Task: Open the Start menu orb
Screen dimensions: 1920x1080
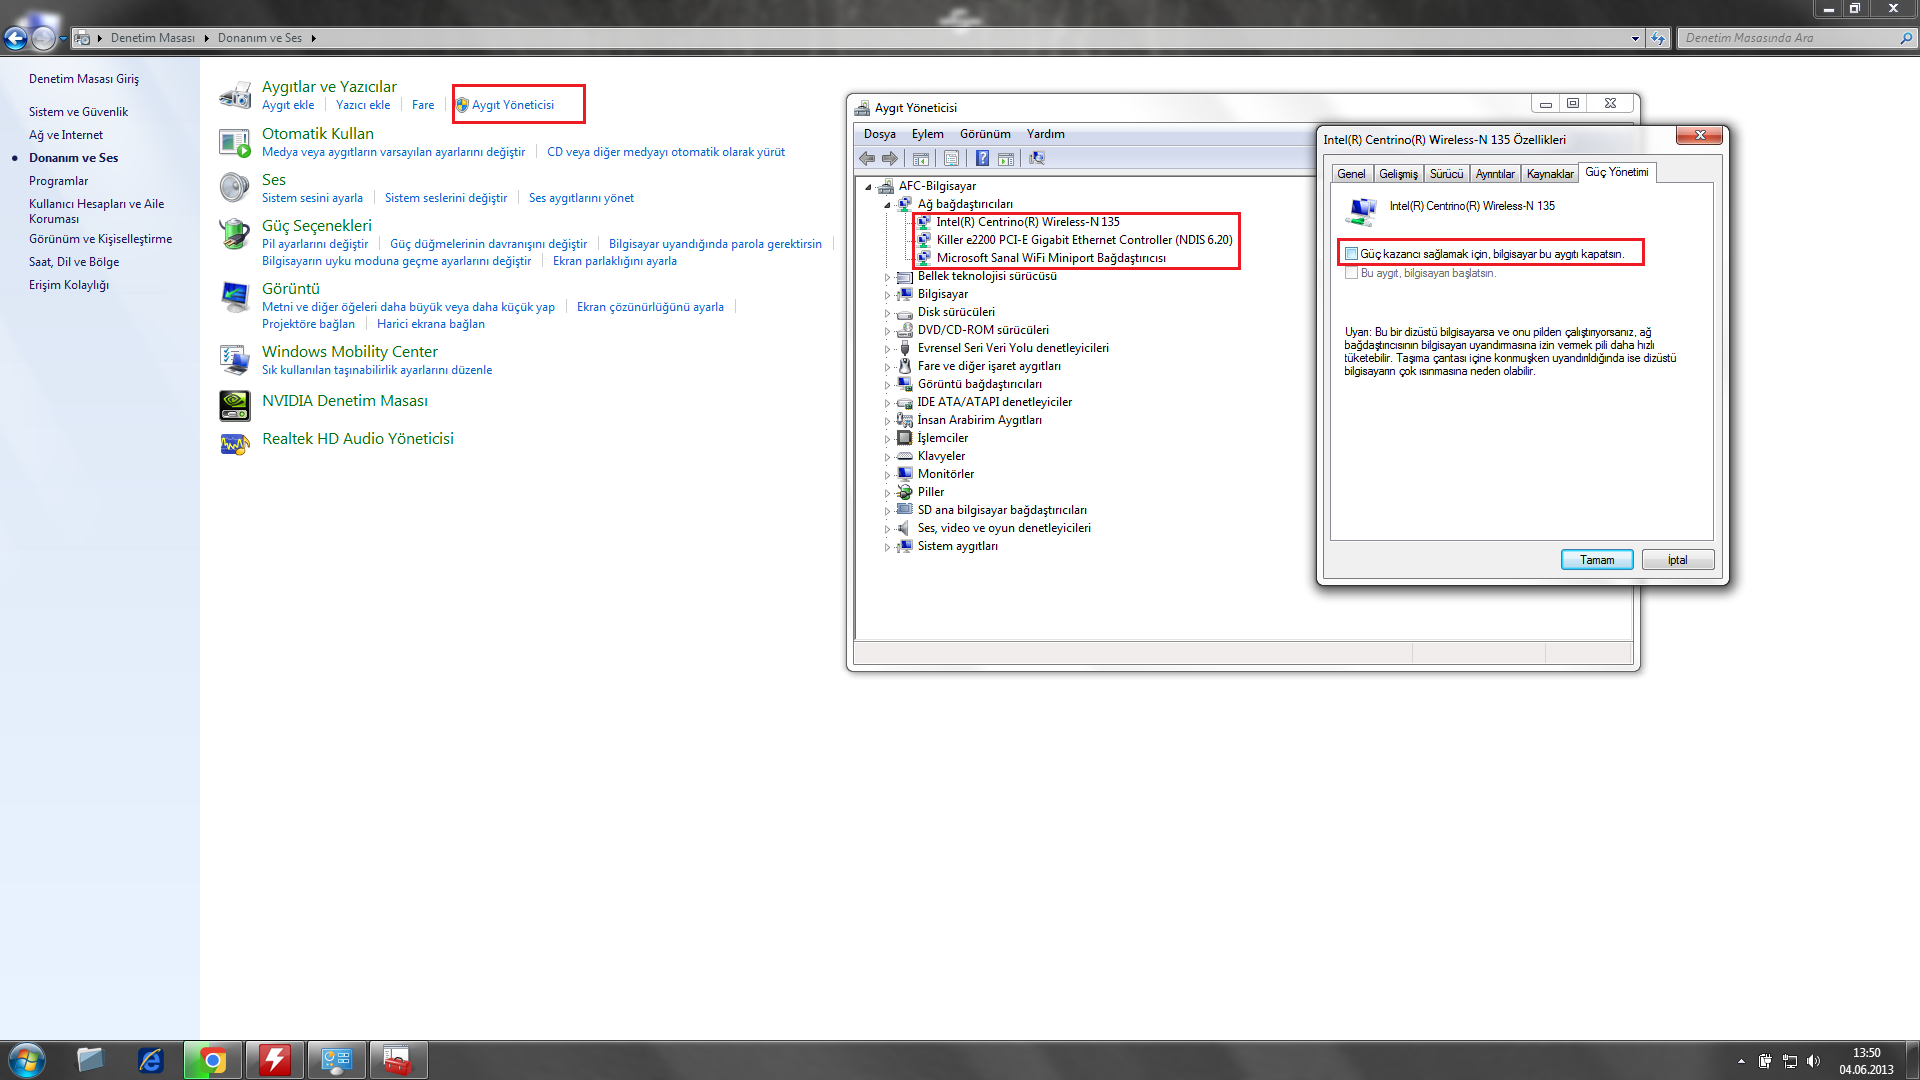Action: (27, 1060)
